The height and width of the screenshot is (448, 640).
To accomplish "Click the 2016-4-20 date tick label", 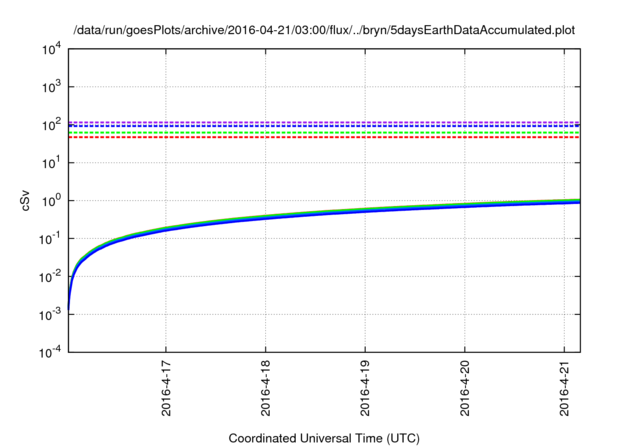I will coord(465,388).
